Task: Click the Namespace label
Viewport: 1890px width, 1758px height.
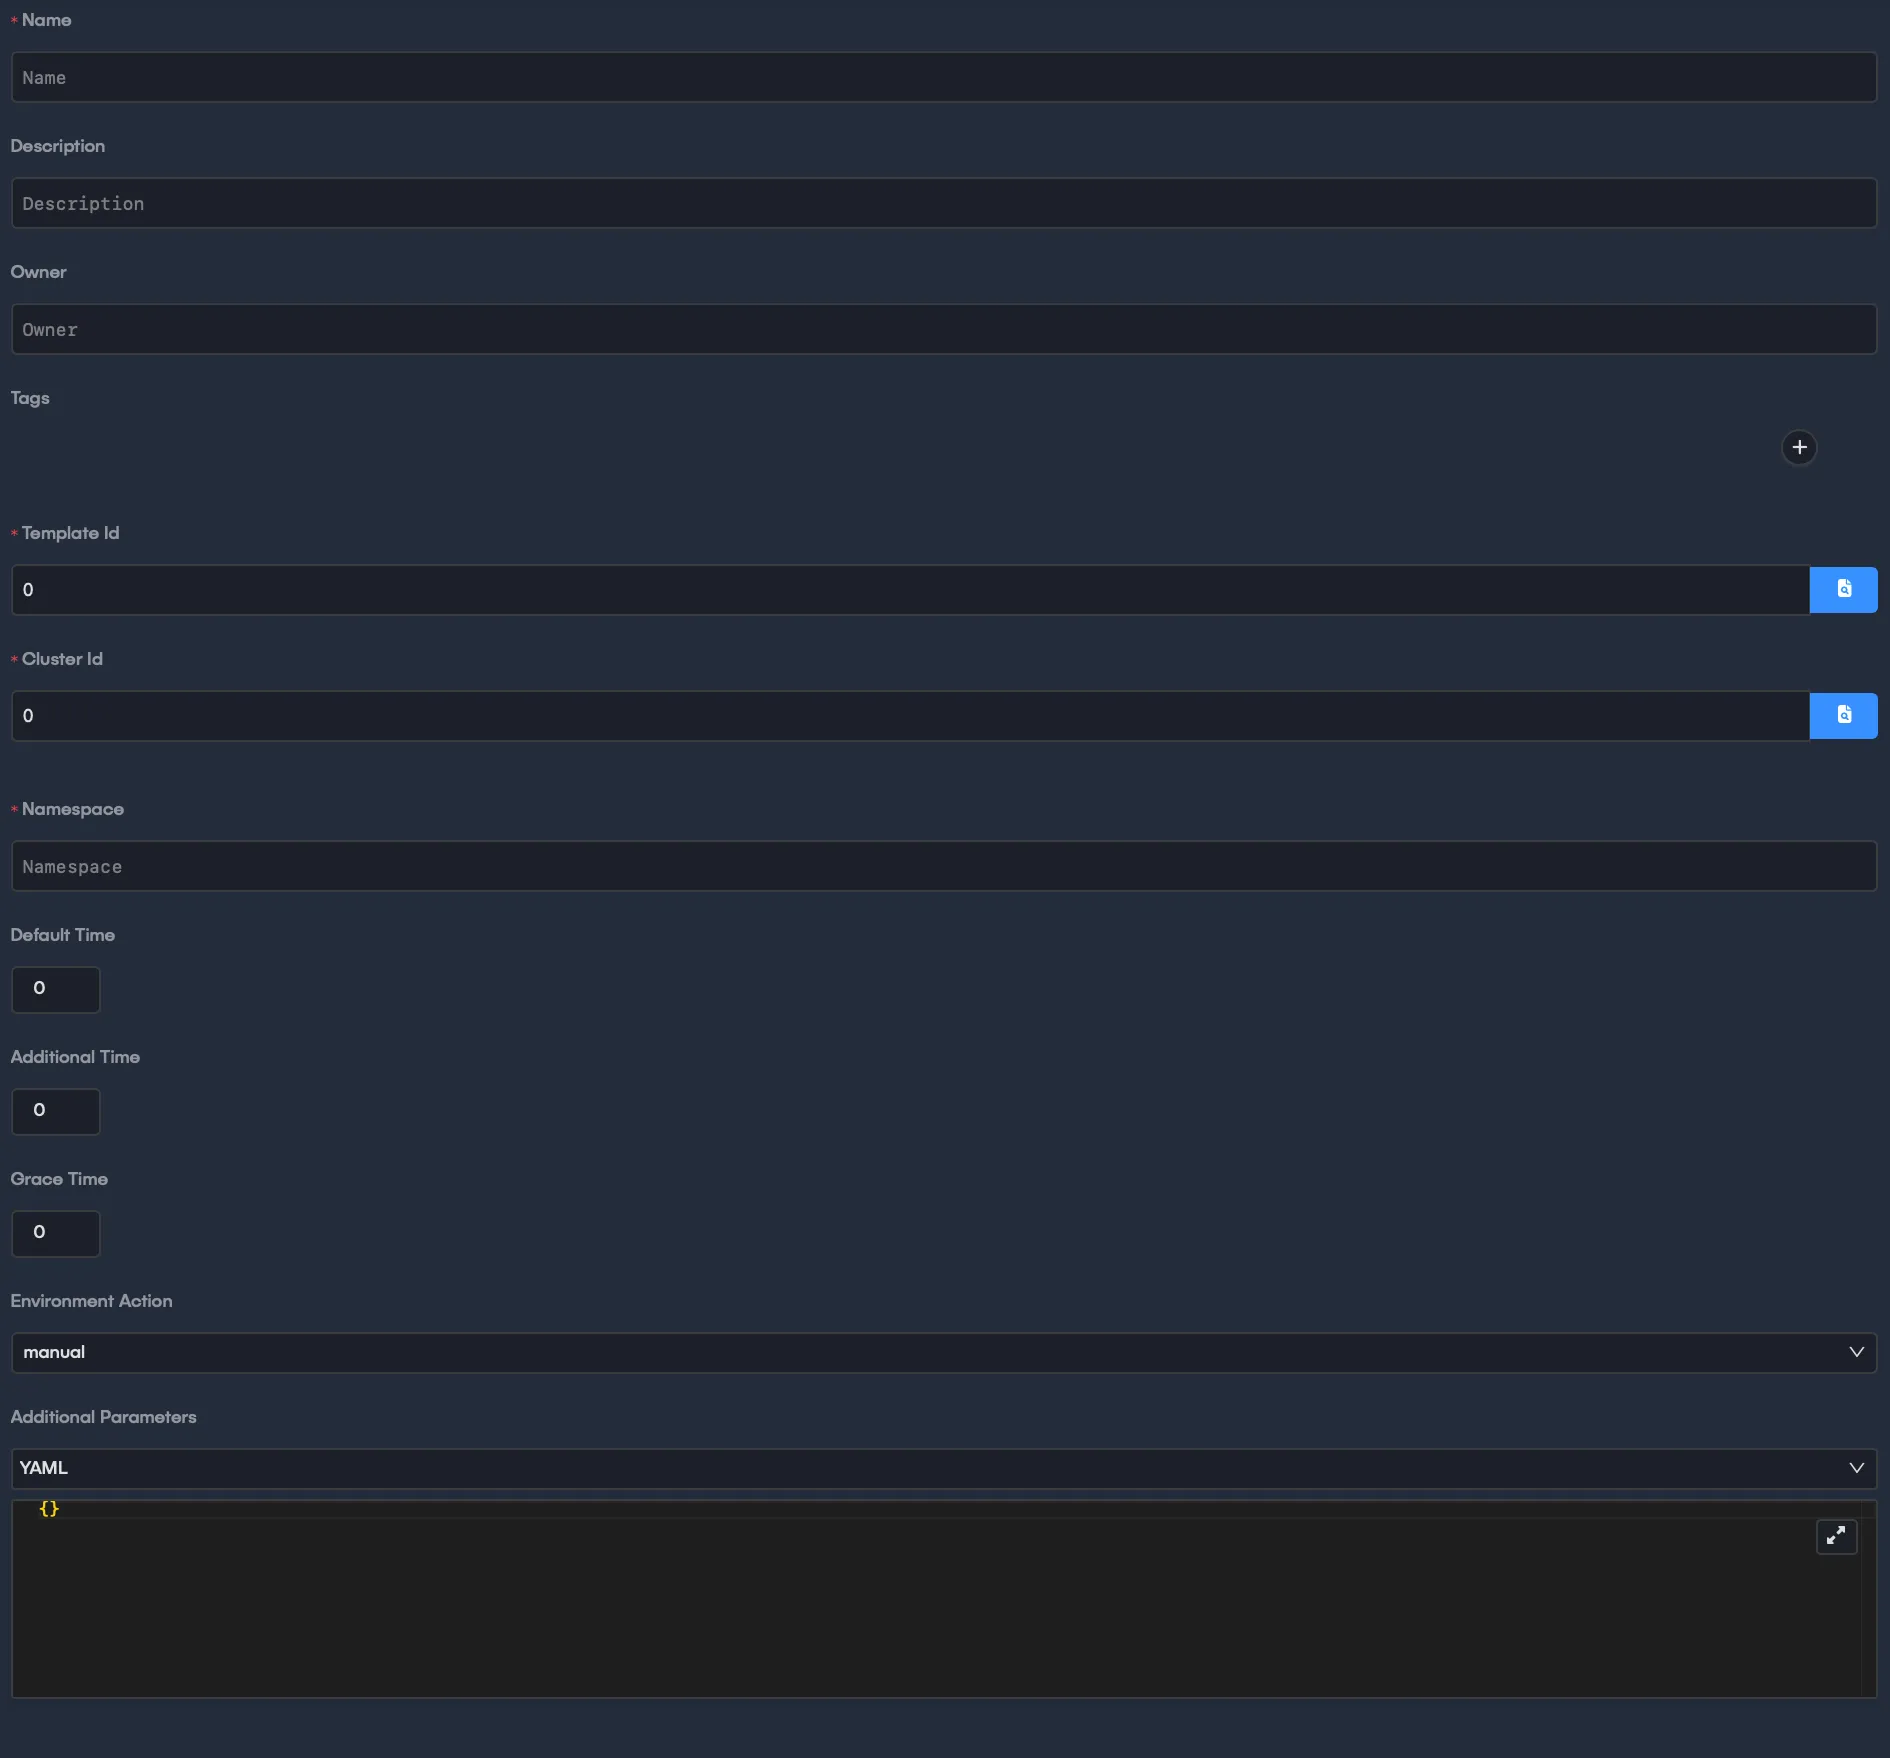Action: (x=73, y=809)
